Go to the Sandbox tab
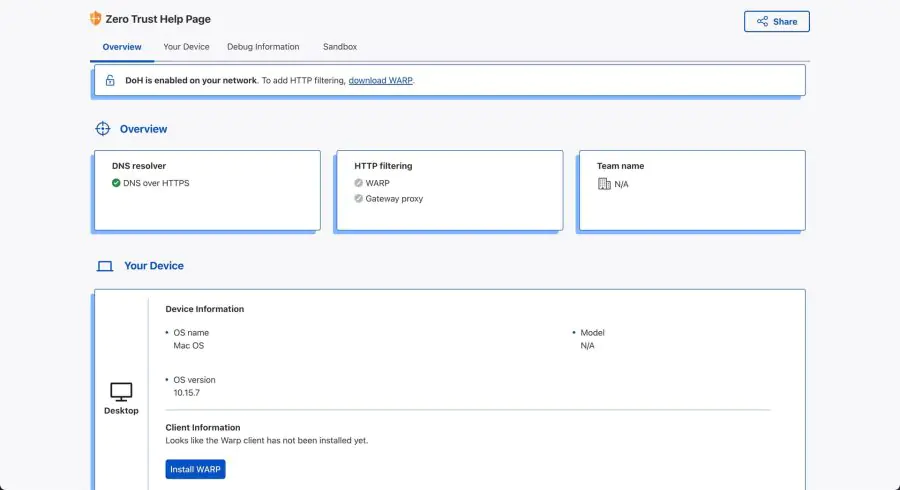900x490 pixels. click(340, 47)
